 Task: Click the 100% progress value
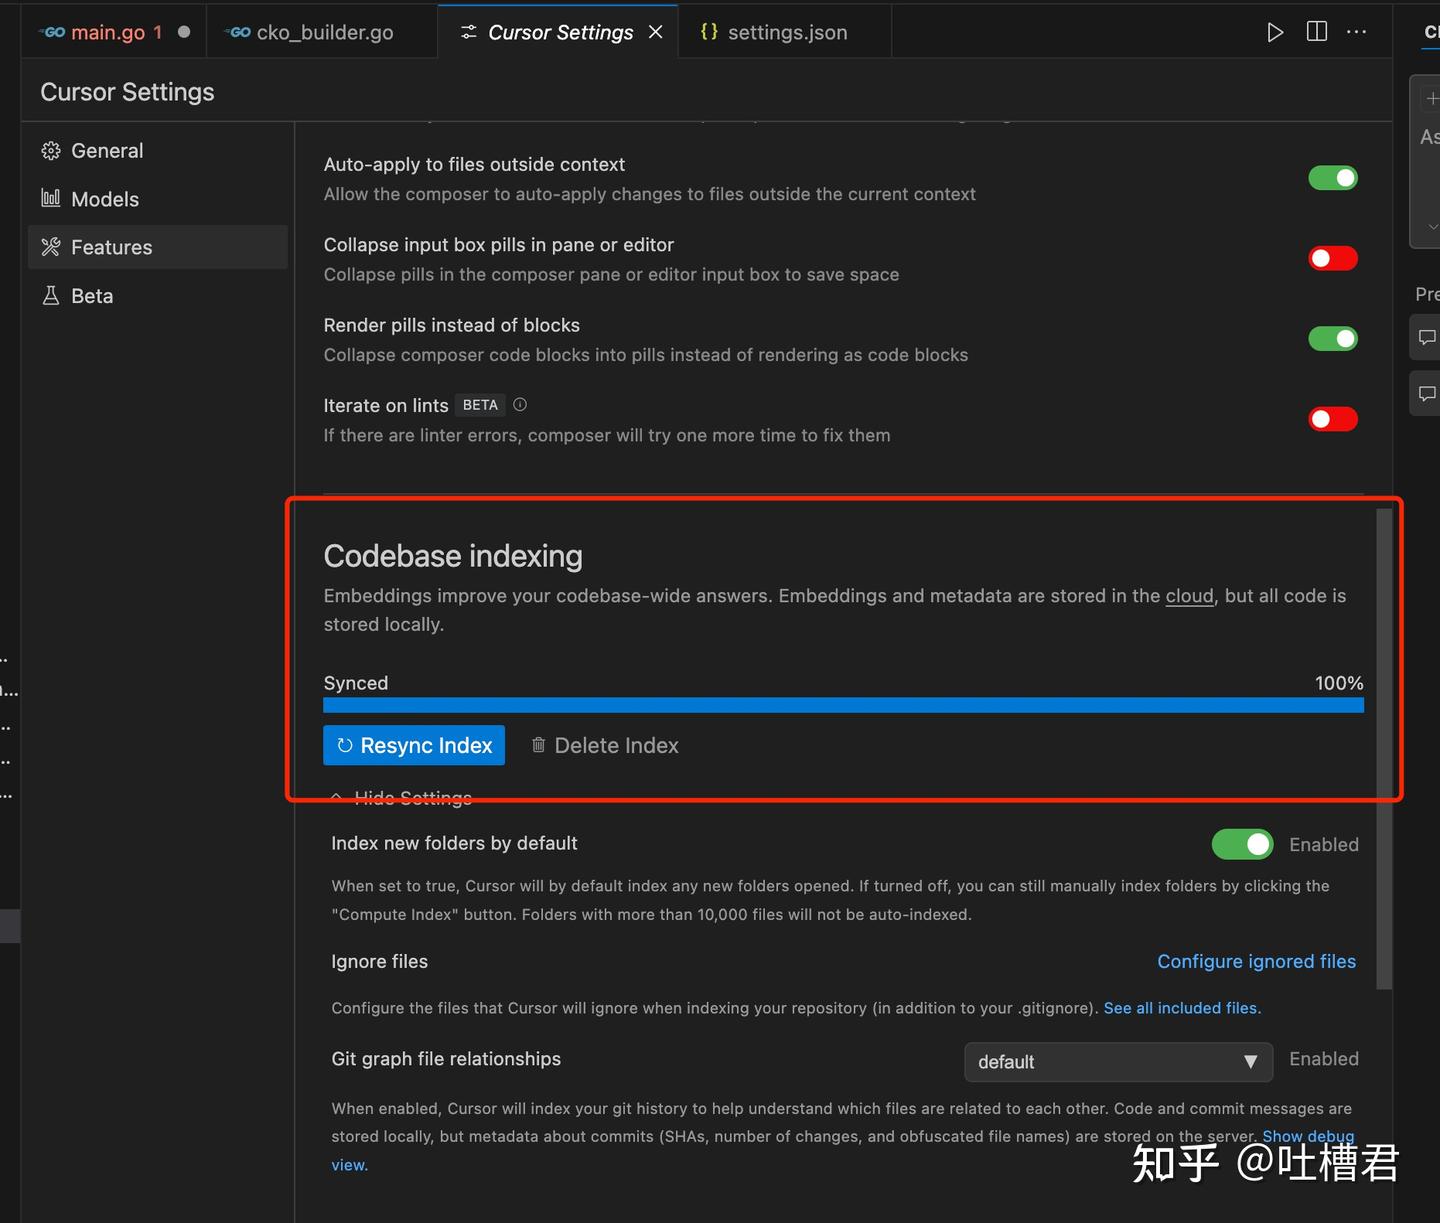1339,683
